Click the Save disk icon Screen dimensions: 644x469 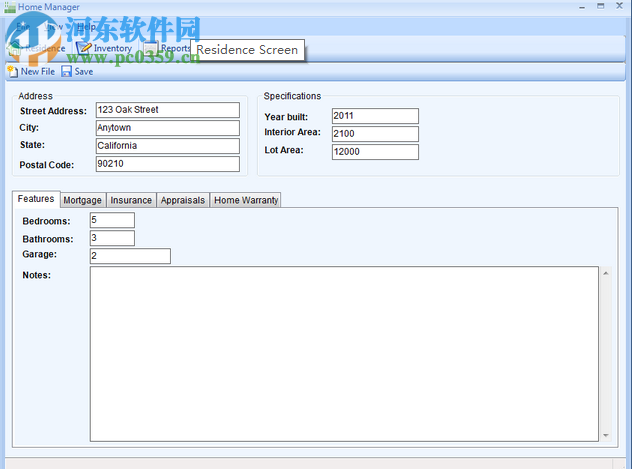point(66,71)
